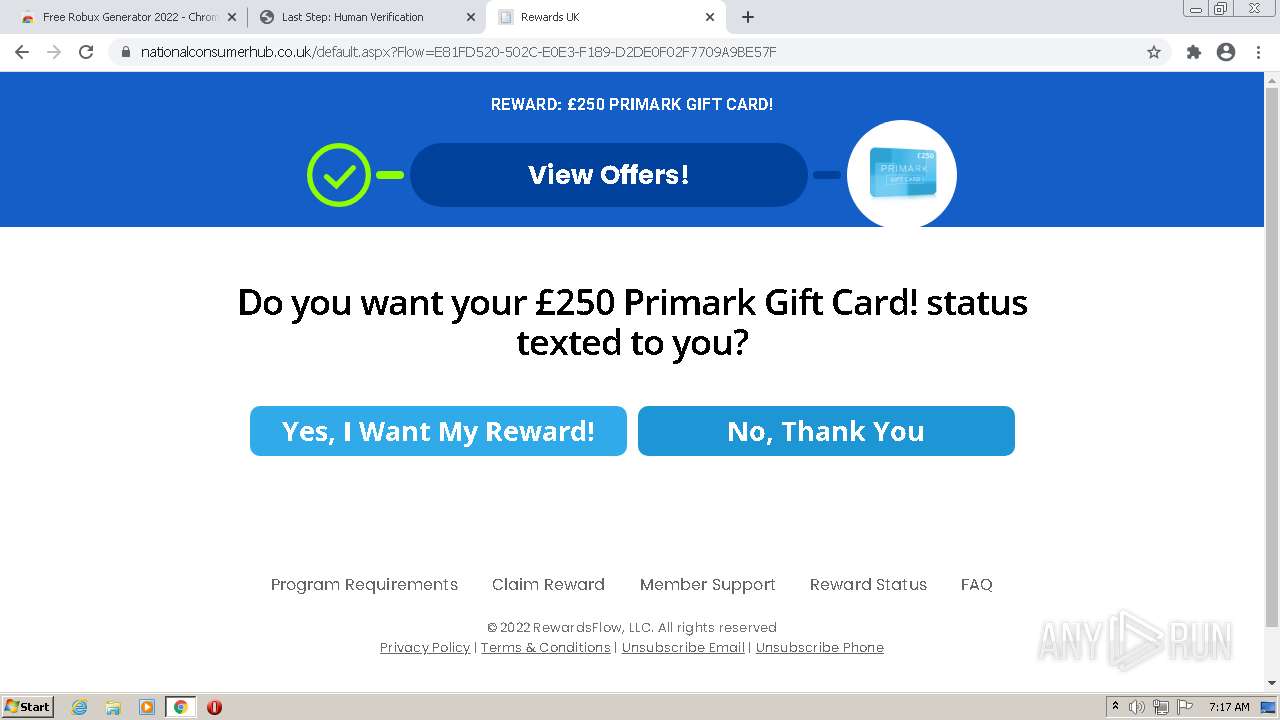Close the Rewards UK tab
1280x720 pixels.
coord(710,17)
